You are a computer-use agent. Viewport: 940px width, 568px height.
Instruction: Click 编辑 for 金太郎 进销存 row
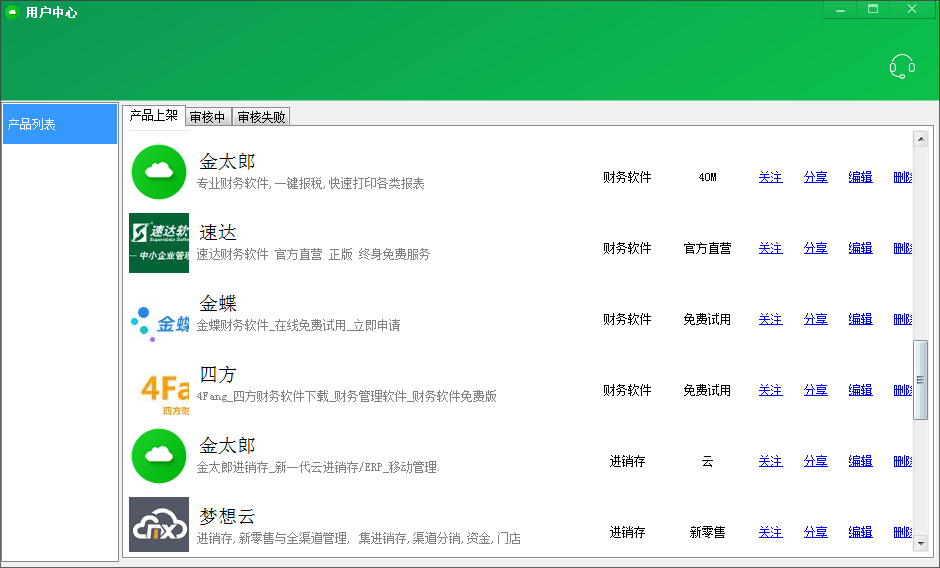(x=860, y=461)
